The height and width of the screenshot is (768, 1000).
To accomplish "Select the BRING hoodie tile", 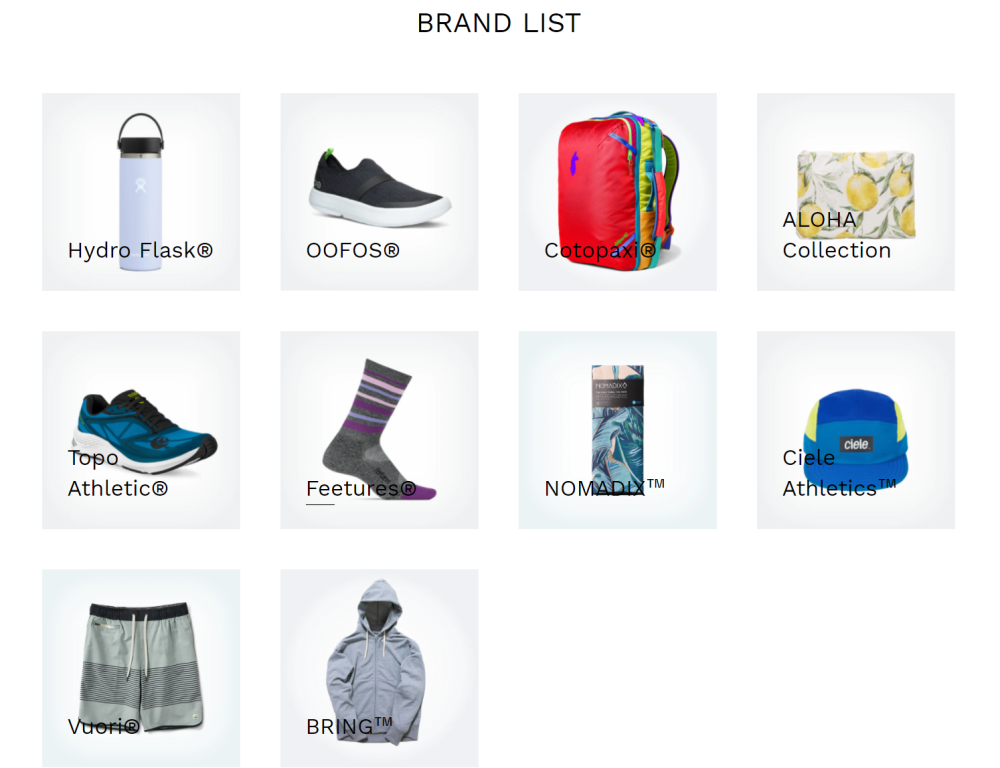I will (379, 668).
